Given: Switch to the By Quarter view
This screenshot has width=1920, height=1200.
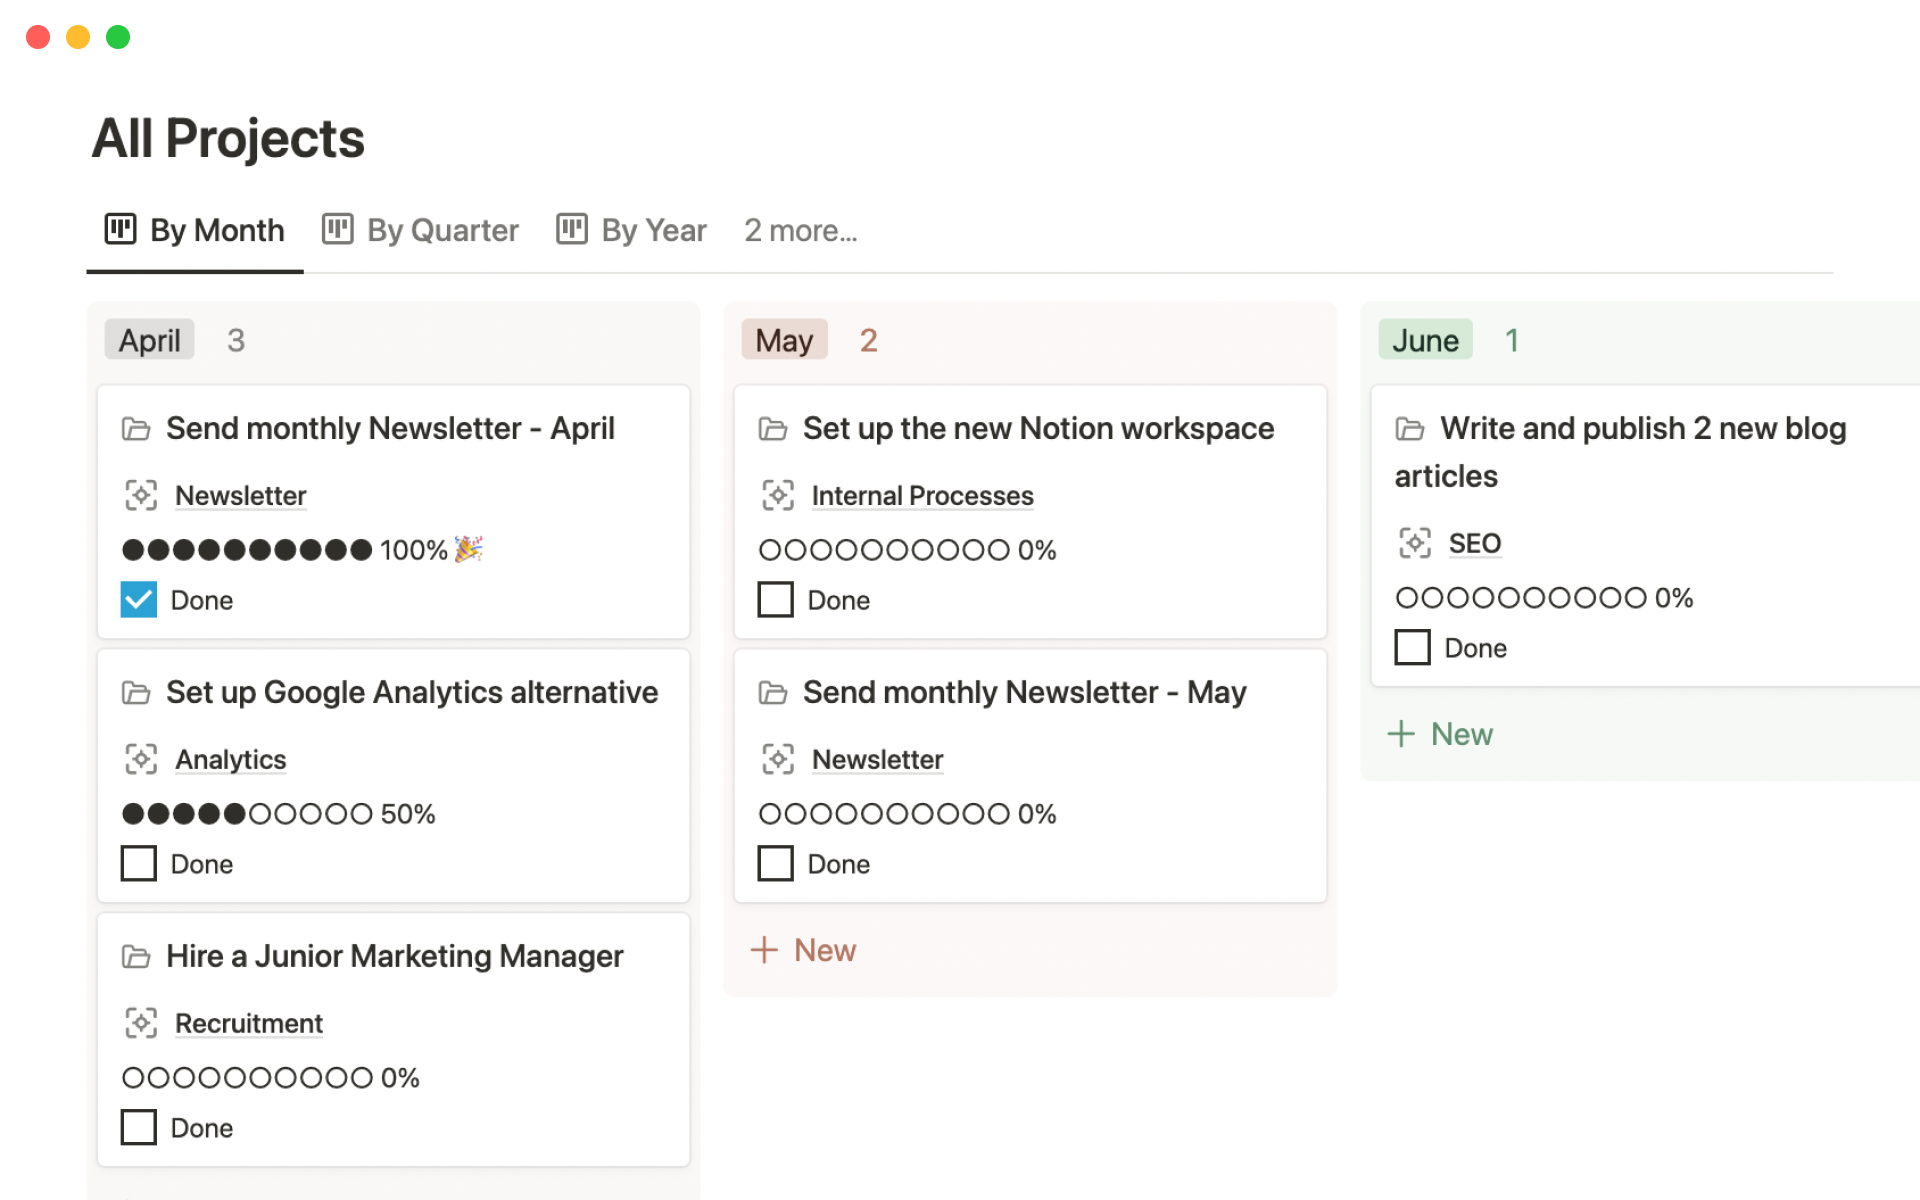Looking at the screenshot, I should [x=441, y=229].
